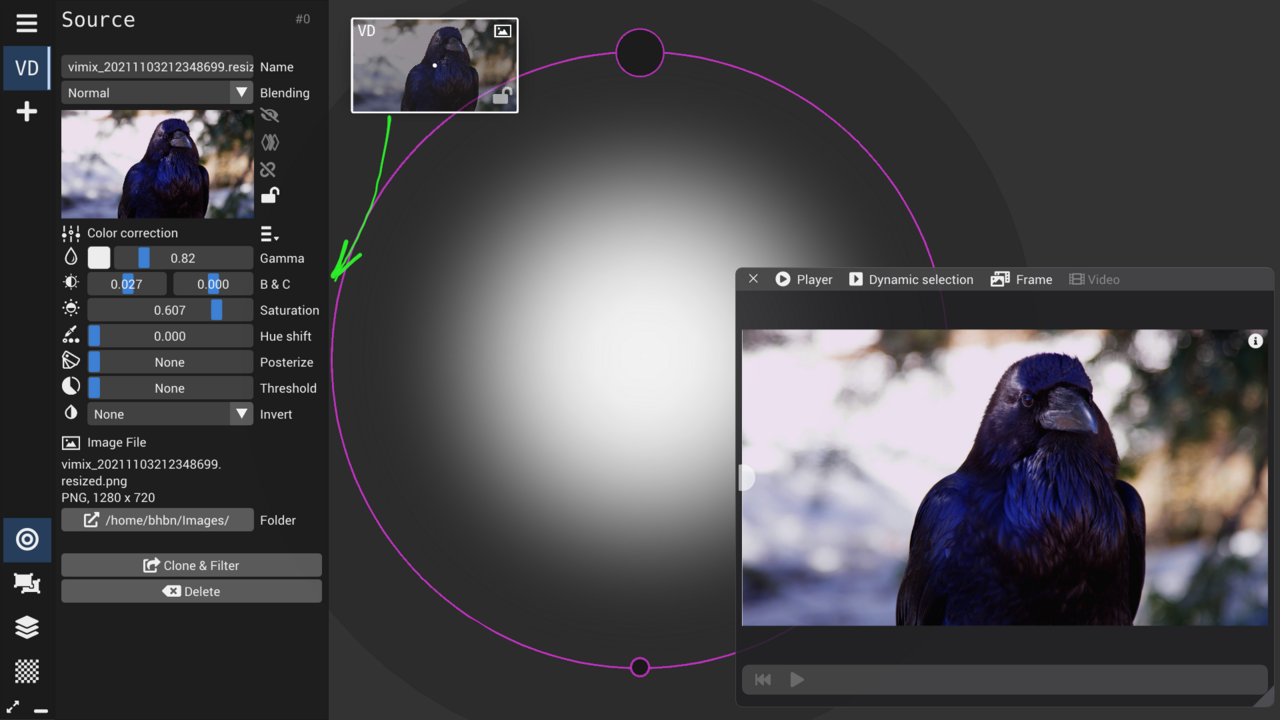This screenshot has width=1280, height=720.
Task: Select the VD source thumbnail in canvas
Action: pos(434,65)
